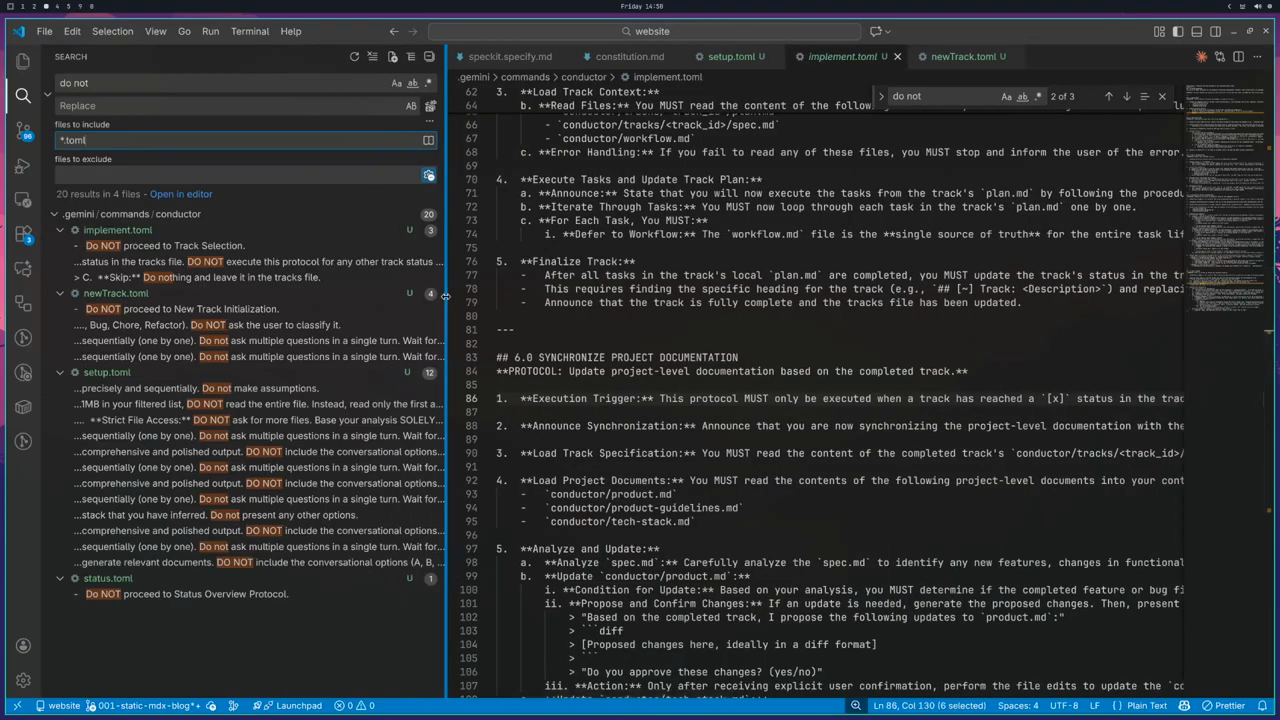Image resolution: width=1280 pixels, height=720 pixels.
Task: Click the Replace All icon
Action: coord(431,106)
